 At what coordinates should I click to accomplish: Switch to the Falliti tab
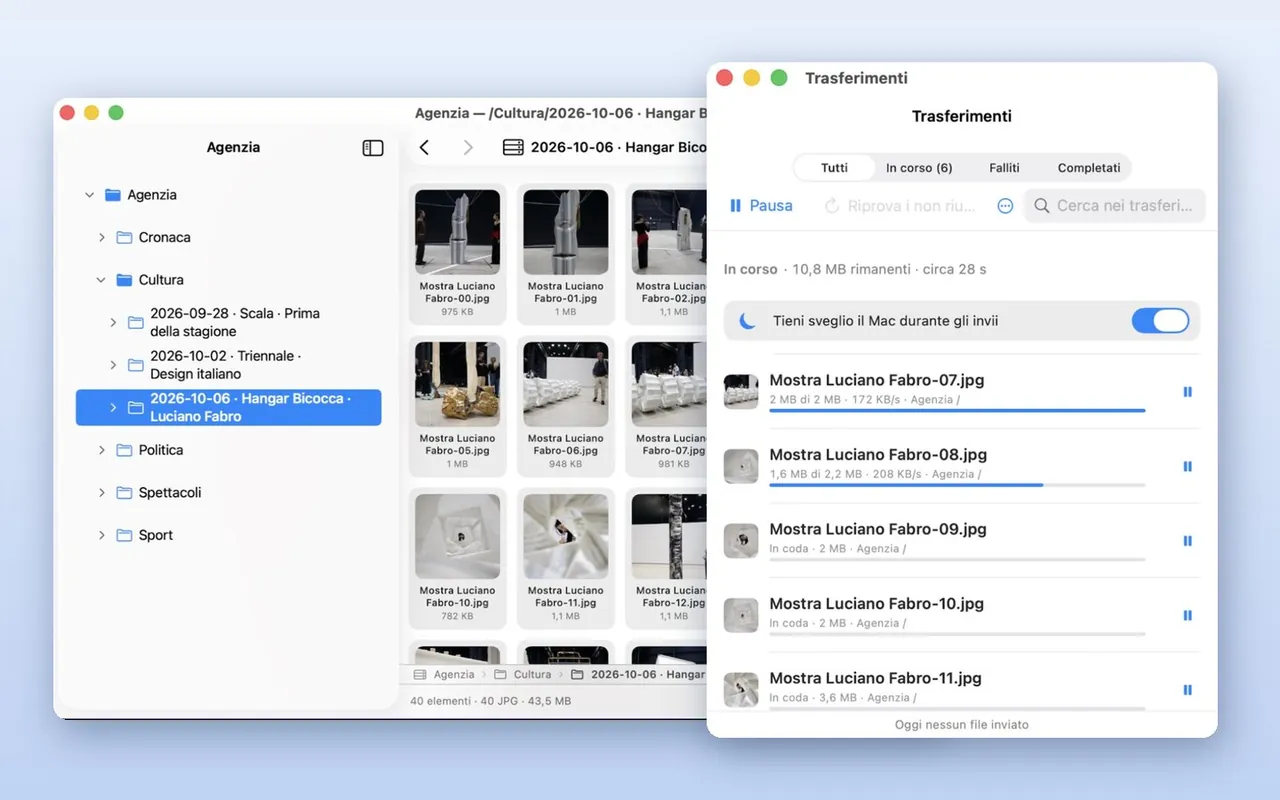1004,168
